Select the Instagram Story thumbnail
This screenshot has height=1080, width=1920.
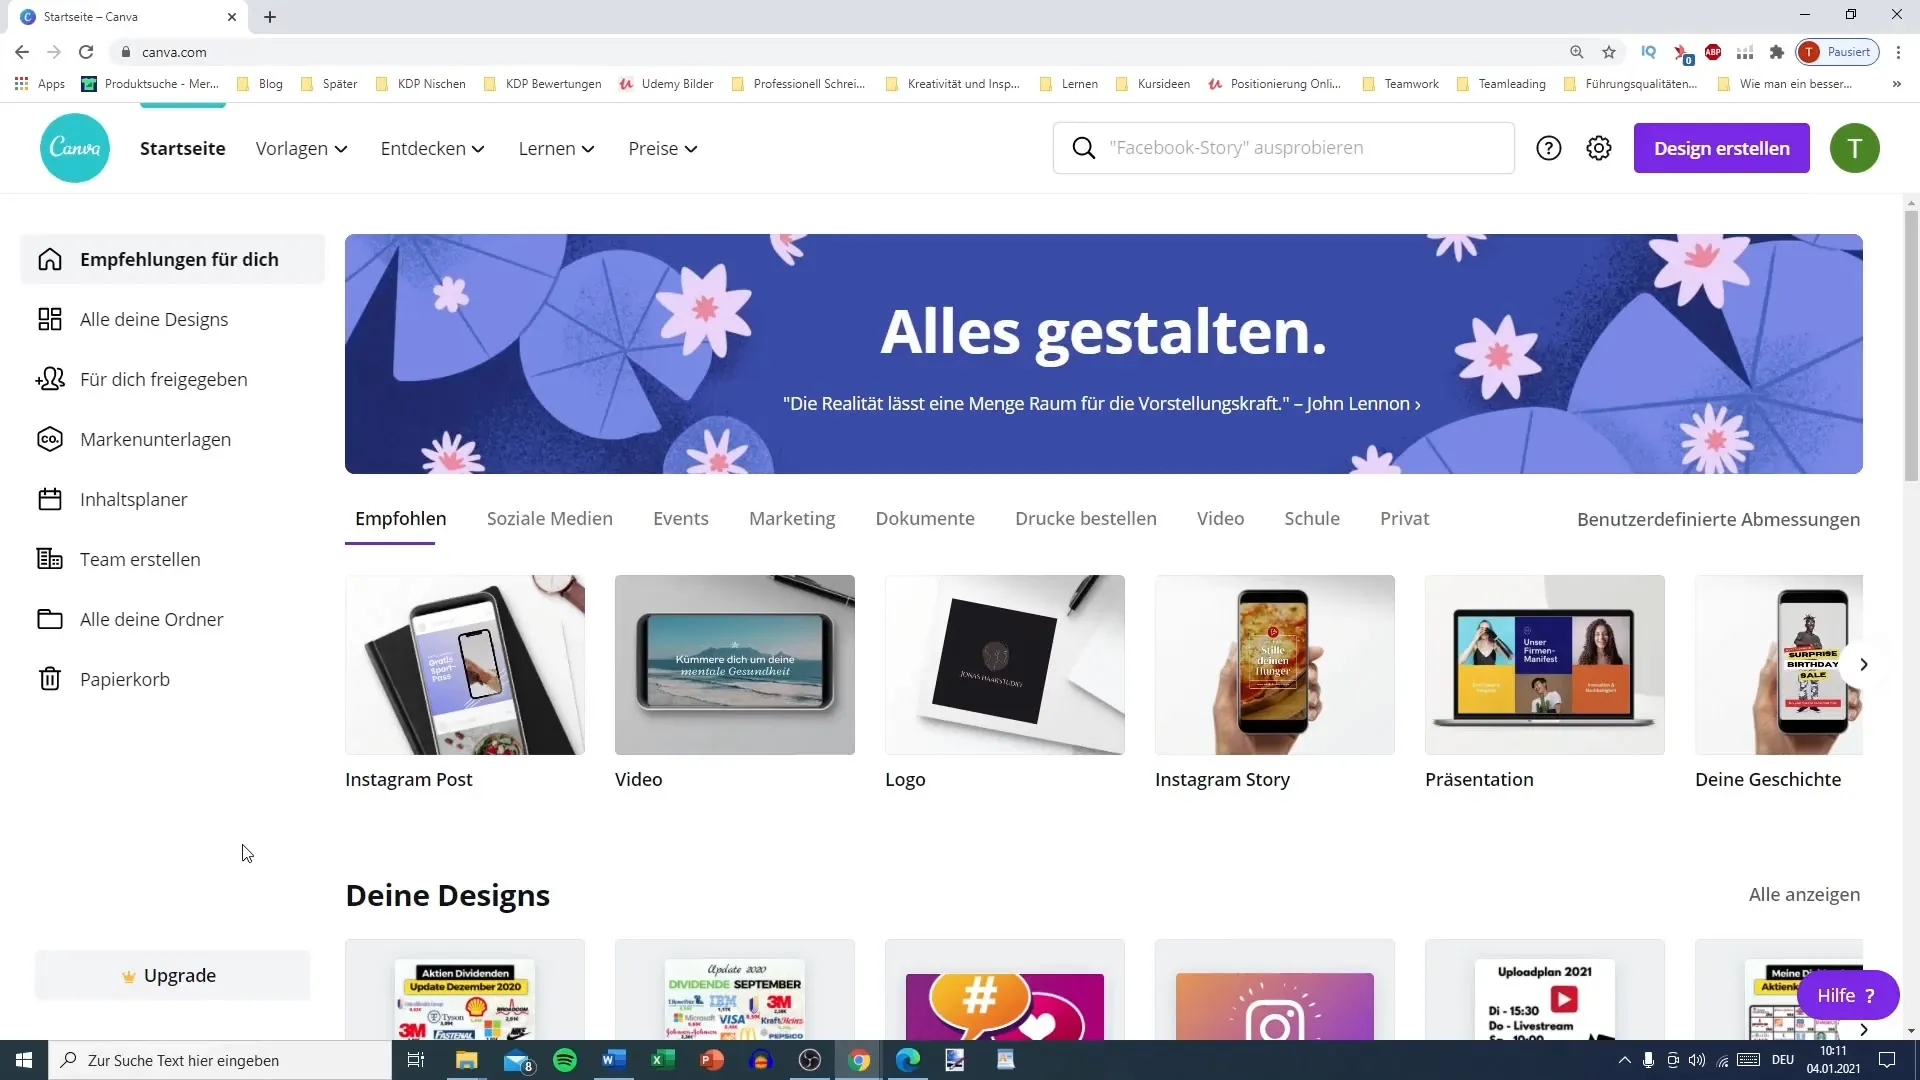(x=1275, y=665)
